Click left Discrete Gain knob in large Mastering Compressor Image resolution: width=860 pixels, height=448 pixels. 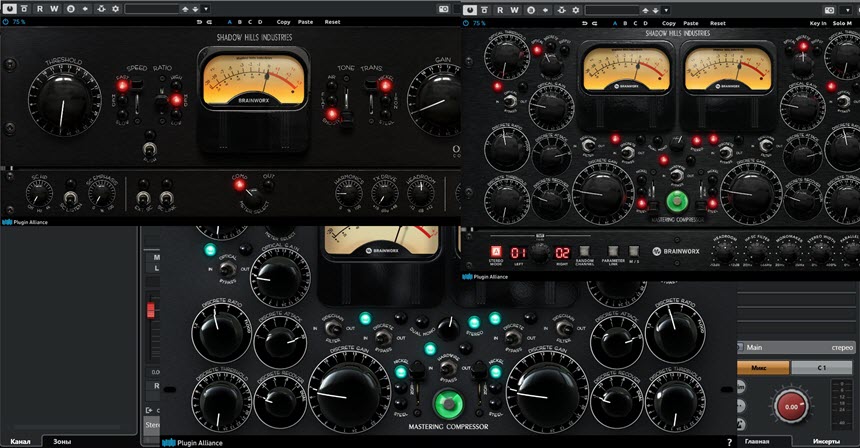349,394
